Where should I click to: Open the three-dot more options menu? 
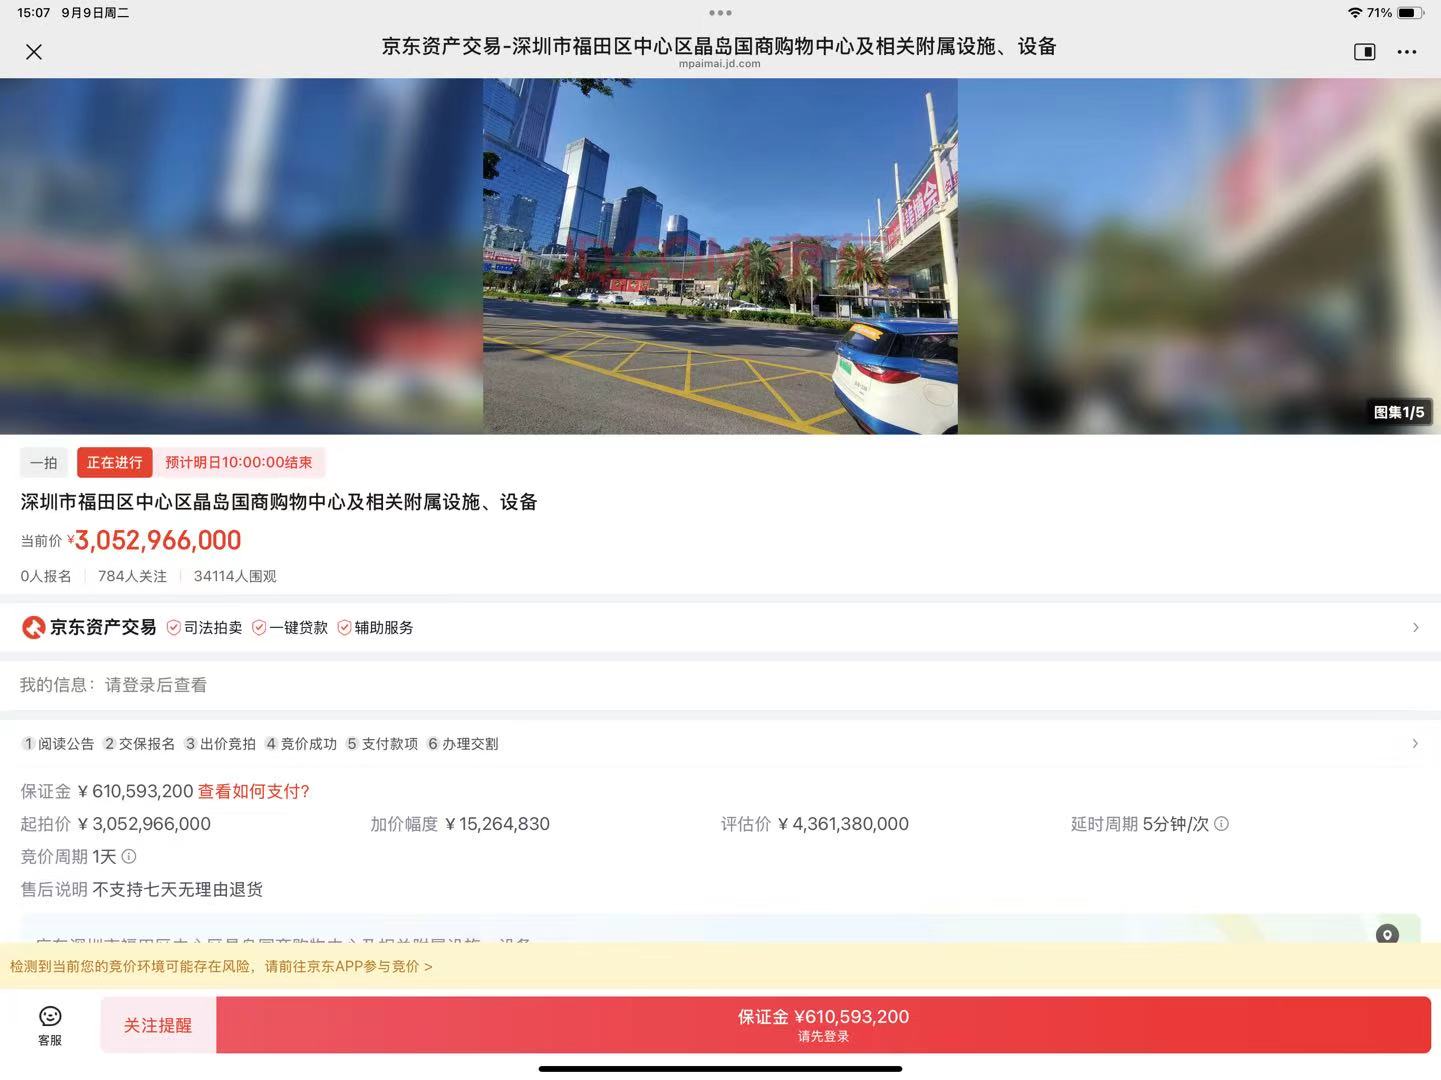pyautogui.click(x=1407, y=52)
